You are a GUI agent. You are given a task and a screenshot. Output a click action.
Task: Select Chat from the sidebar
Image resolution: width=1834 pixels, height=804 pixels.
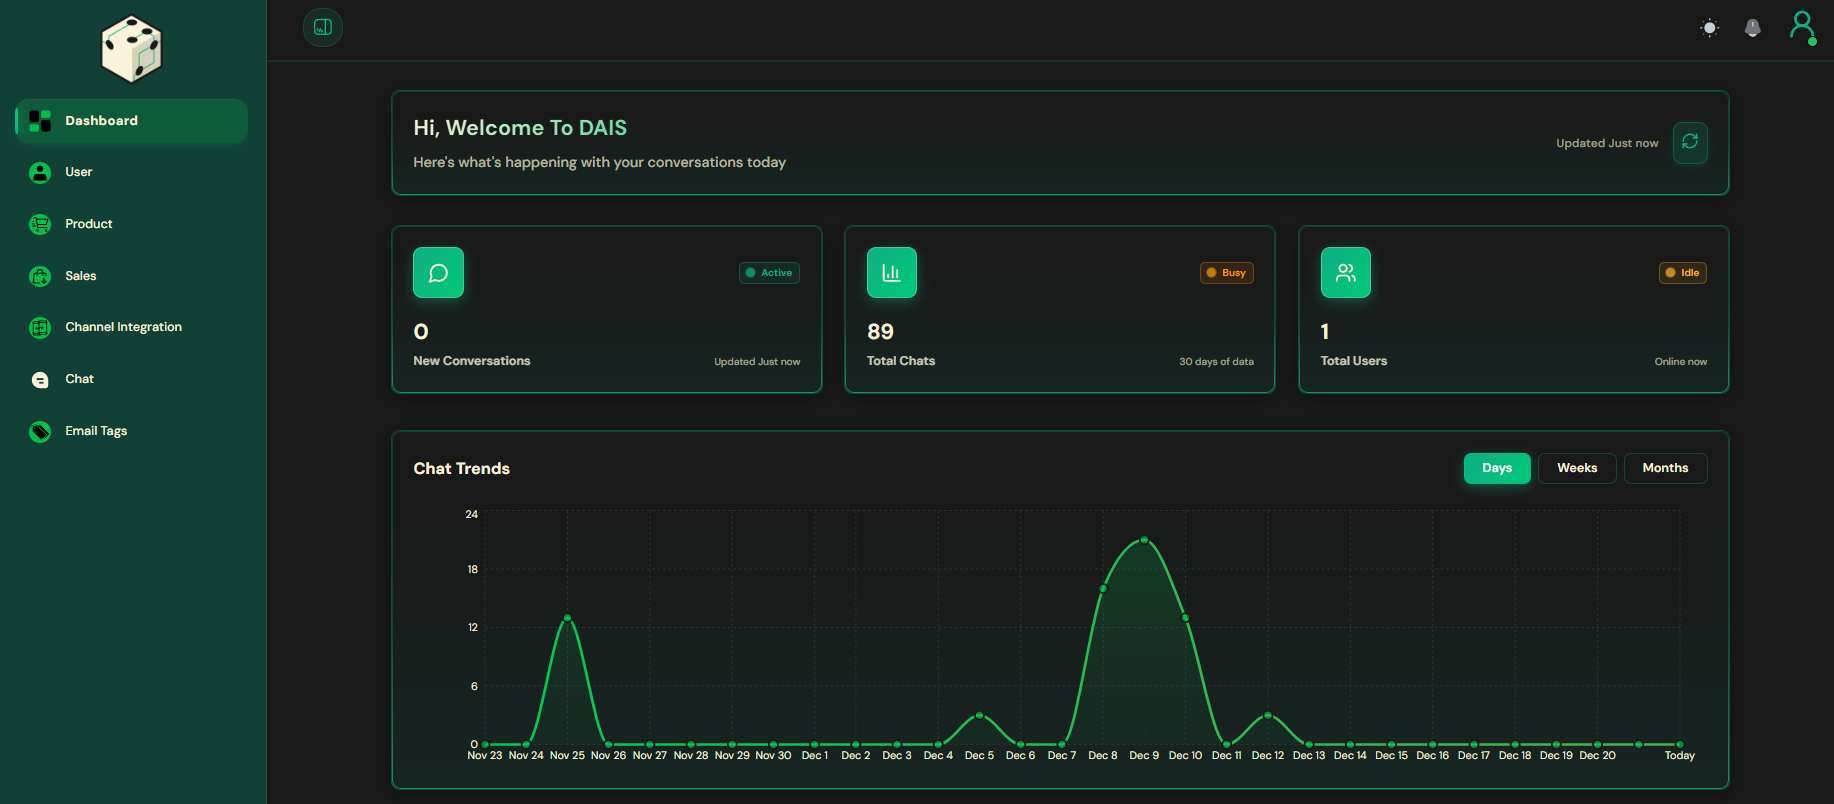[79, 379]
